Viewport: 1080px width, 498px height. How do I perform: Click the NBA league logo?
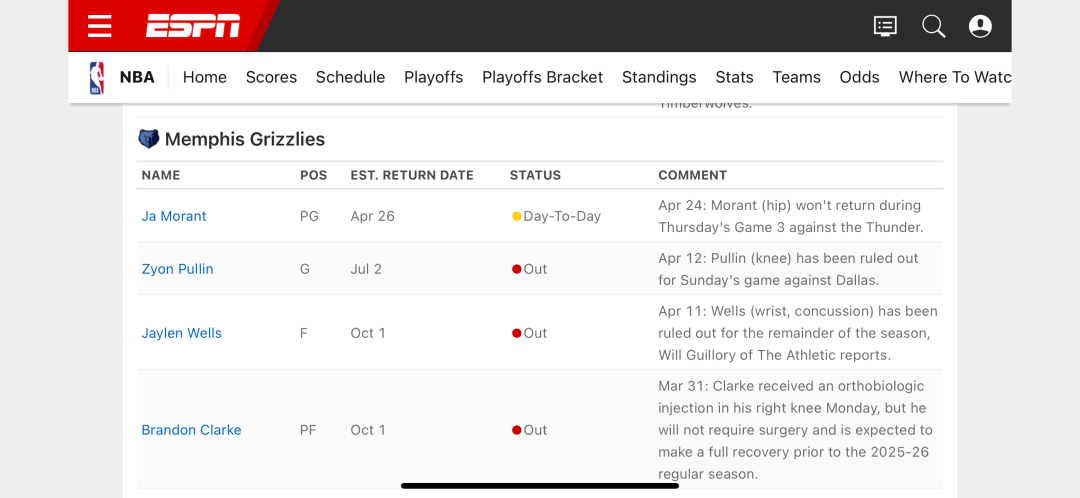(x=97, y=77)
